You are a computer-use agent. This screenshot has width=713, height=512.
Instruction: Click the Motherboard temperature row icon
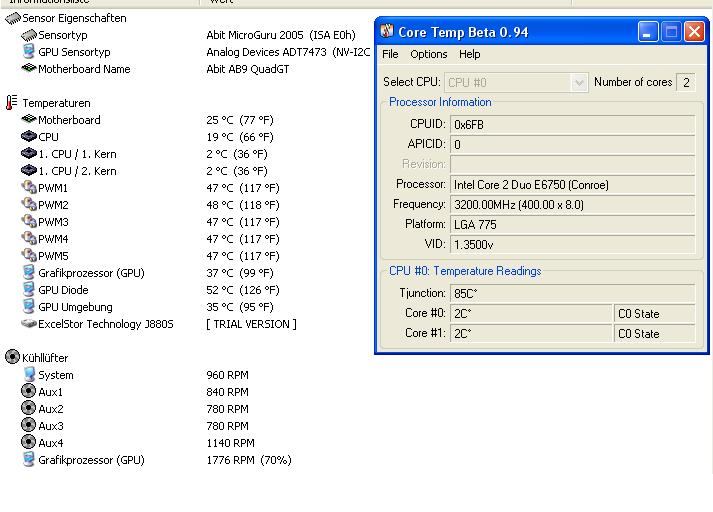click(29, 119)
